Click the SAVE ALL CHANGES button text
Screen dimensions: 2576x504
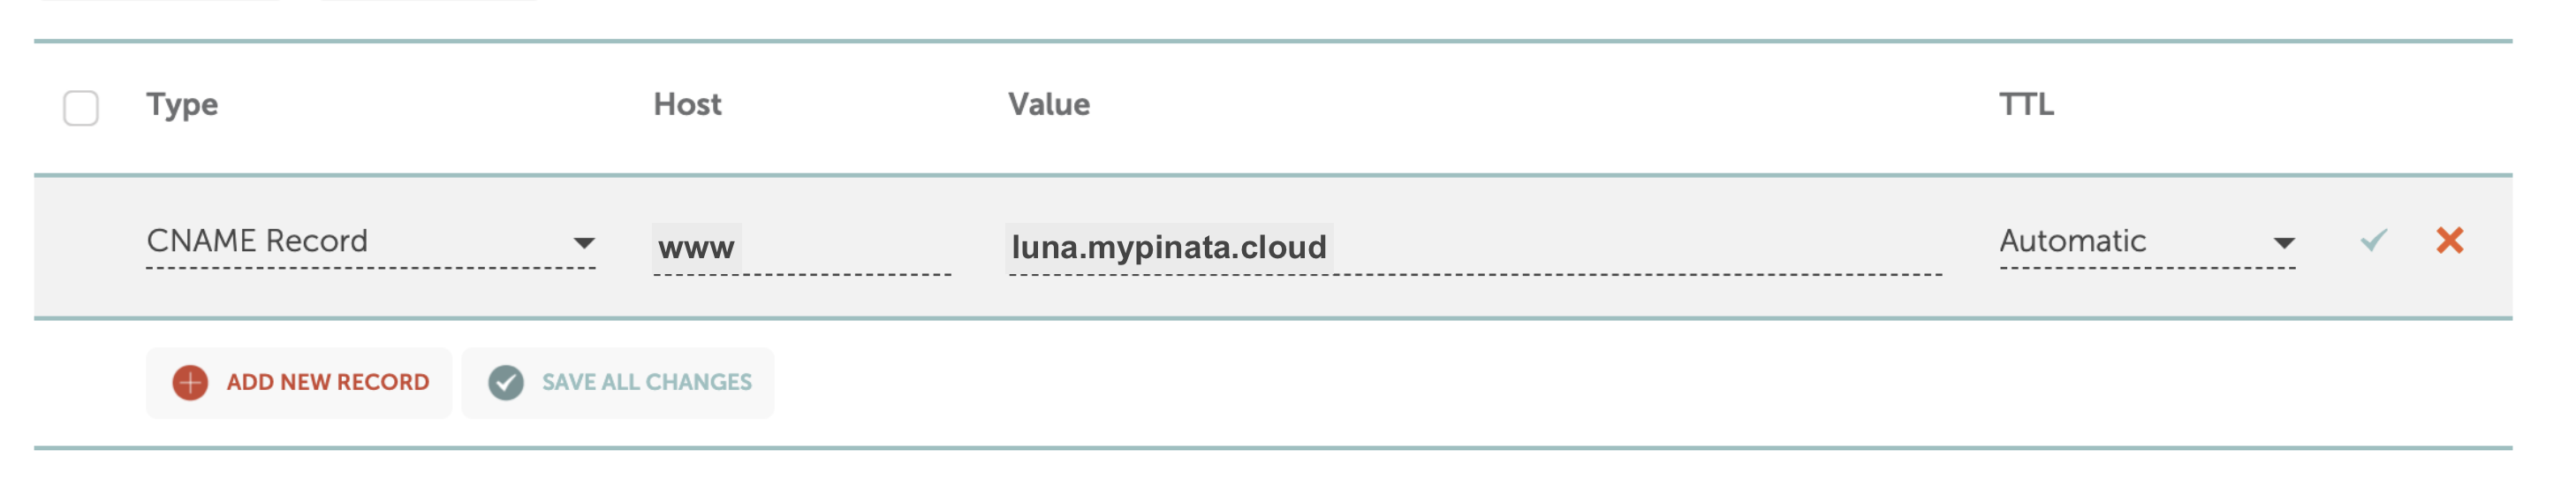pos(647,382)
